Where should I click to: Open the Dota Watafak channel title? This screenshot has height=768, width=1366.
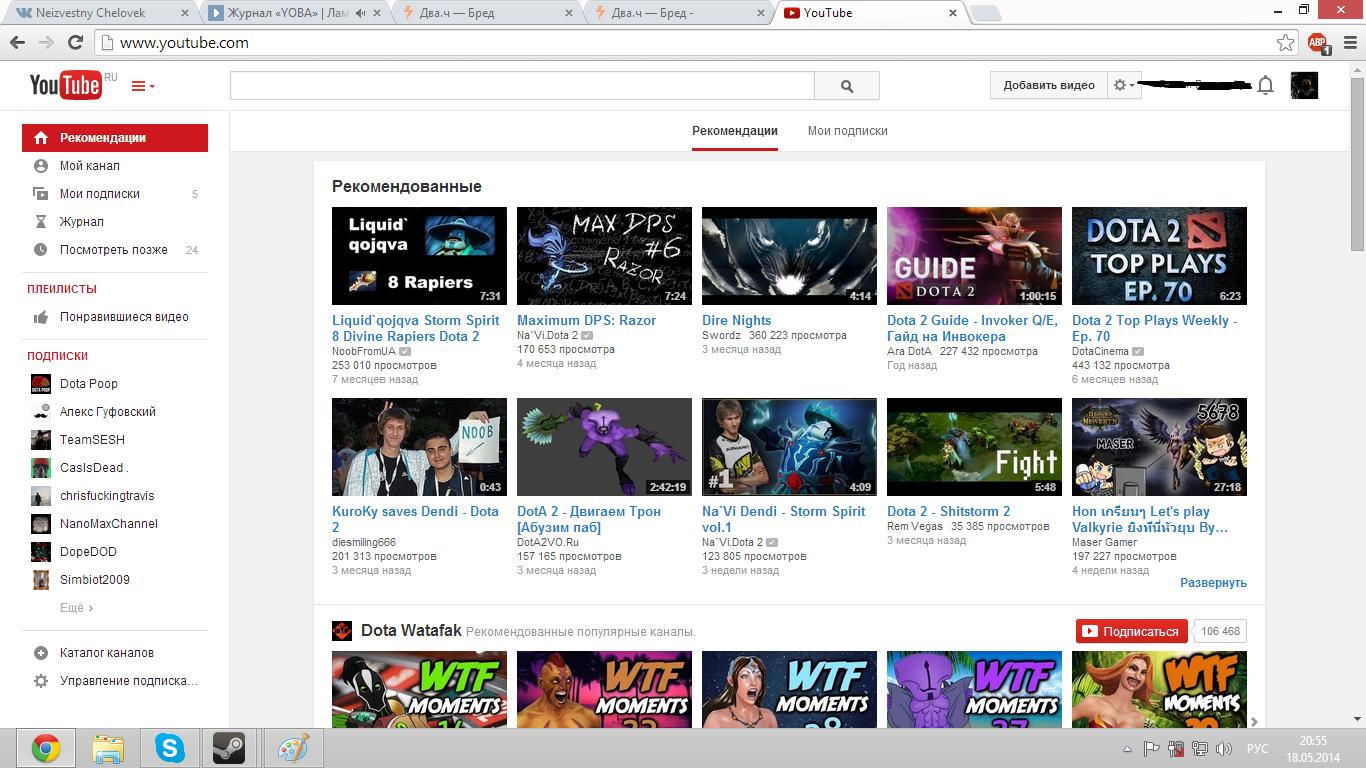[411, 631]
